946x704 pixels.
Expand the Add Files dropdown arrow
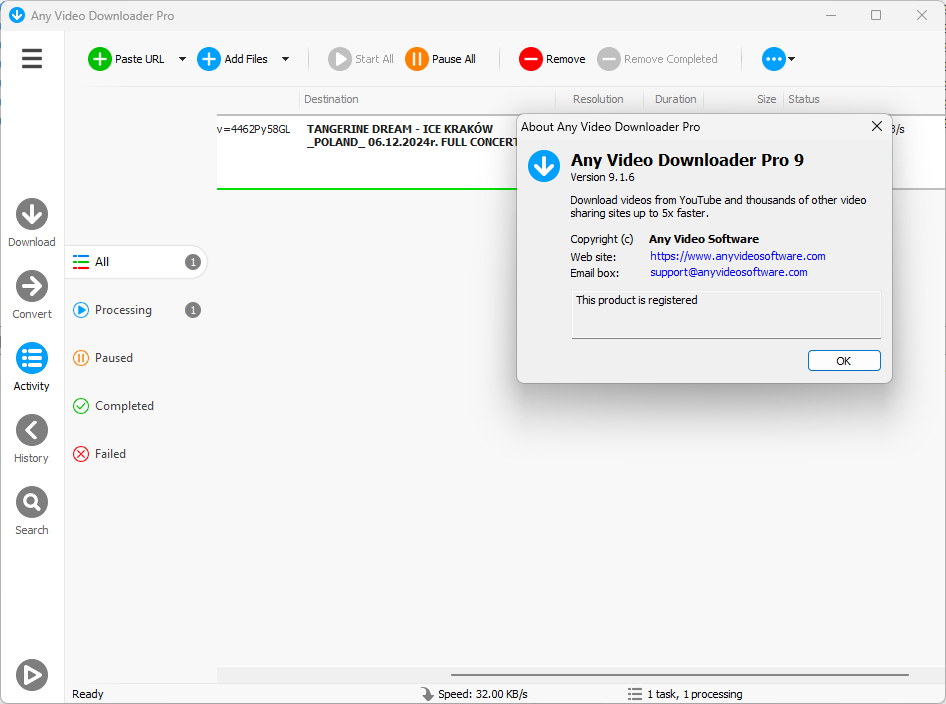(x=285, y=59)
